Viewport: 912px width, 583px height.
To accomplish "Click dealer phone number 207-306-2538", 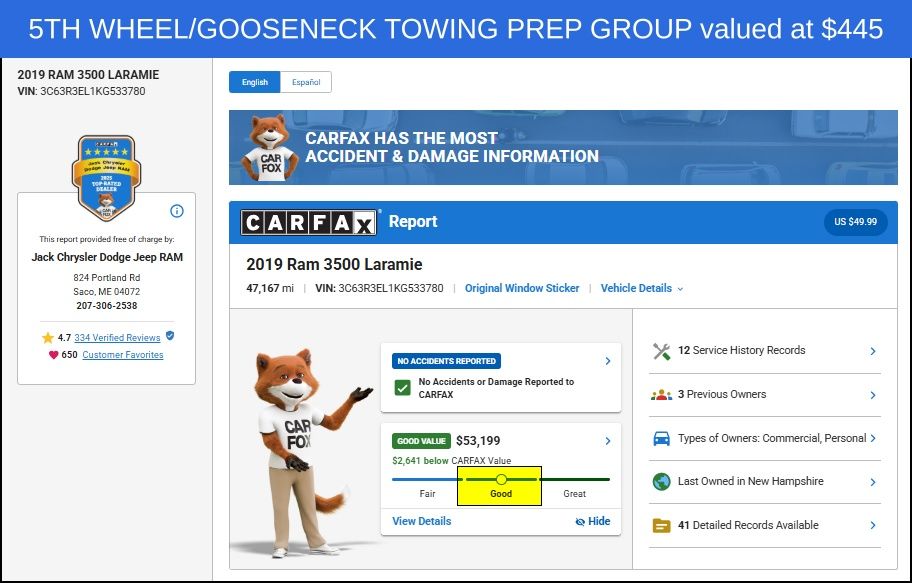I will 107,305.
